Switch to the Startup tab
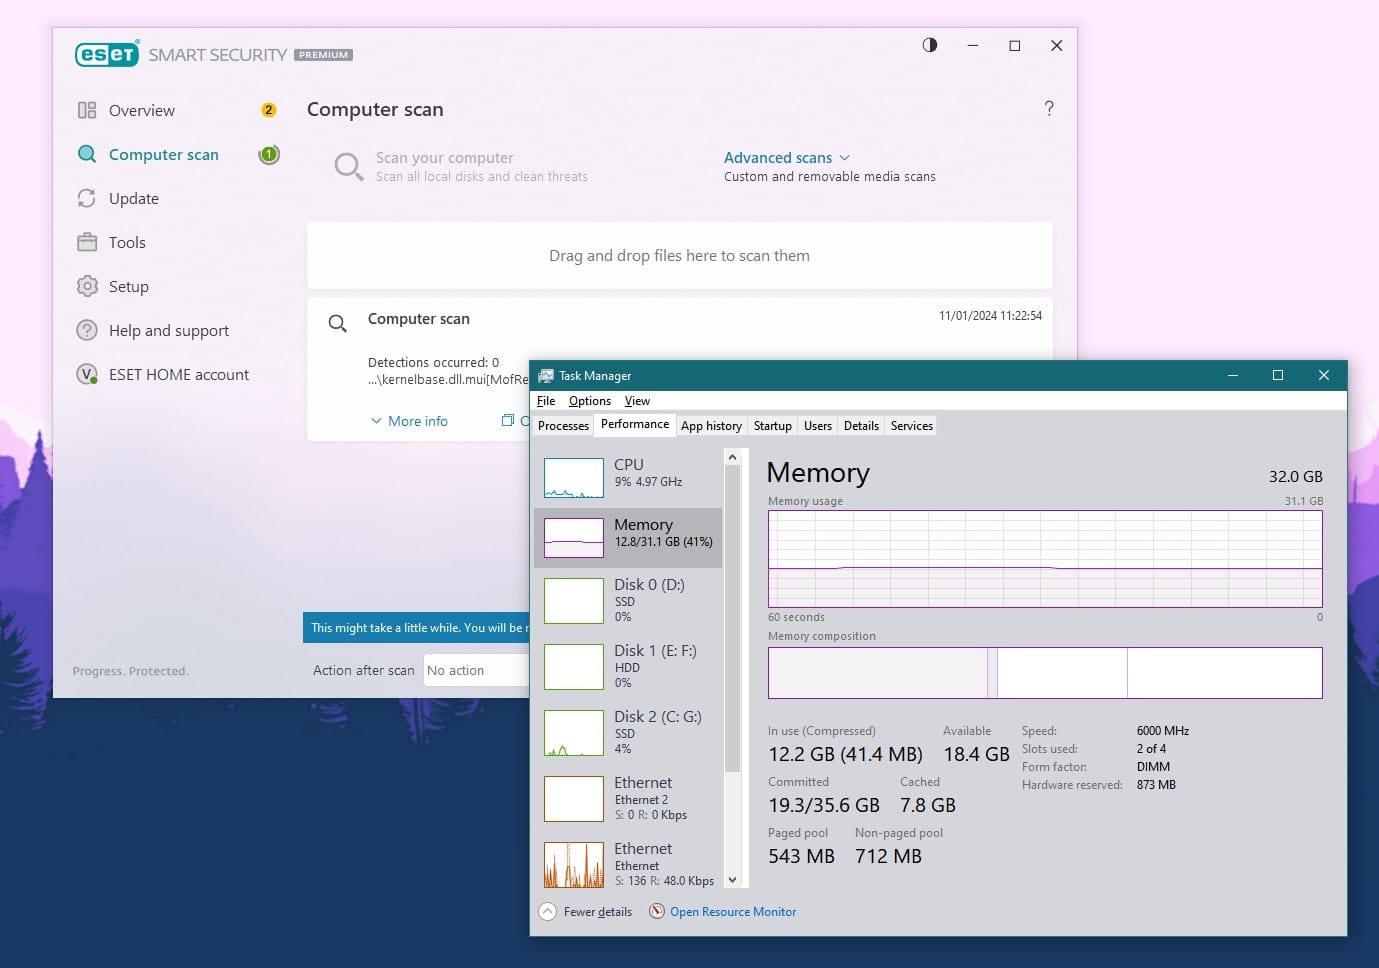This screenshot has height=968, width=1379. pyautogui.click(x=772, y=426)
